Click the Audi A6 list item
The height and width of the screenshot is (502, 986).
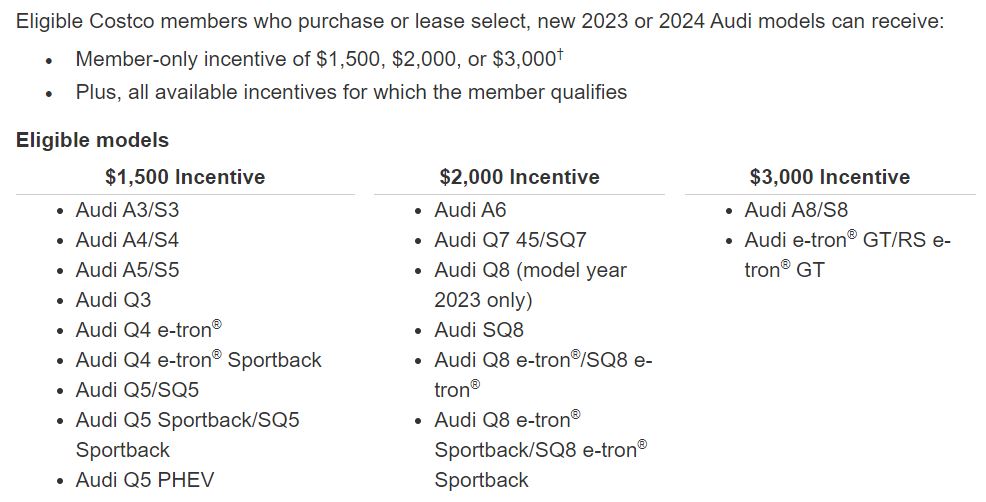click(x=470, y=209)
